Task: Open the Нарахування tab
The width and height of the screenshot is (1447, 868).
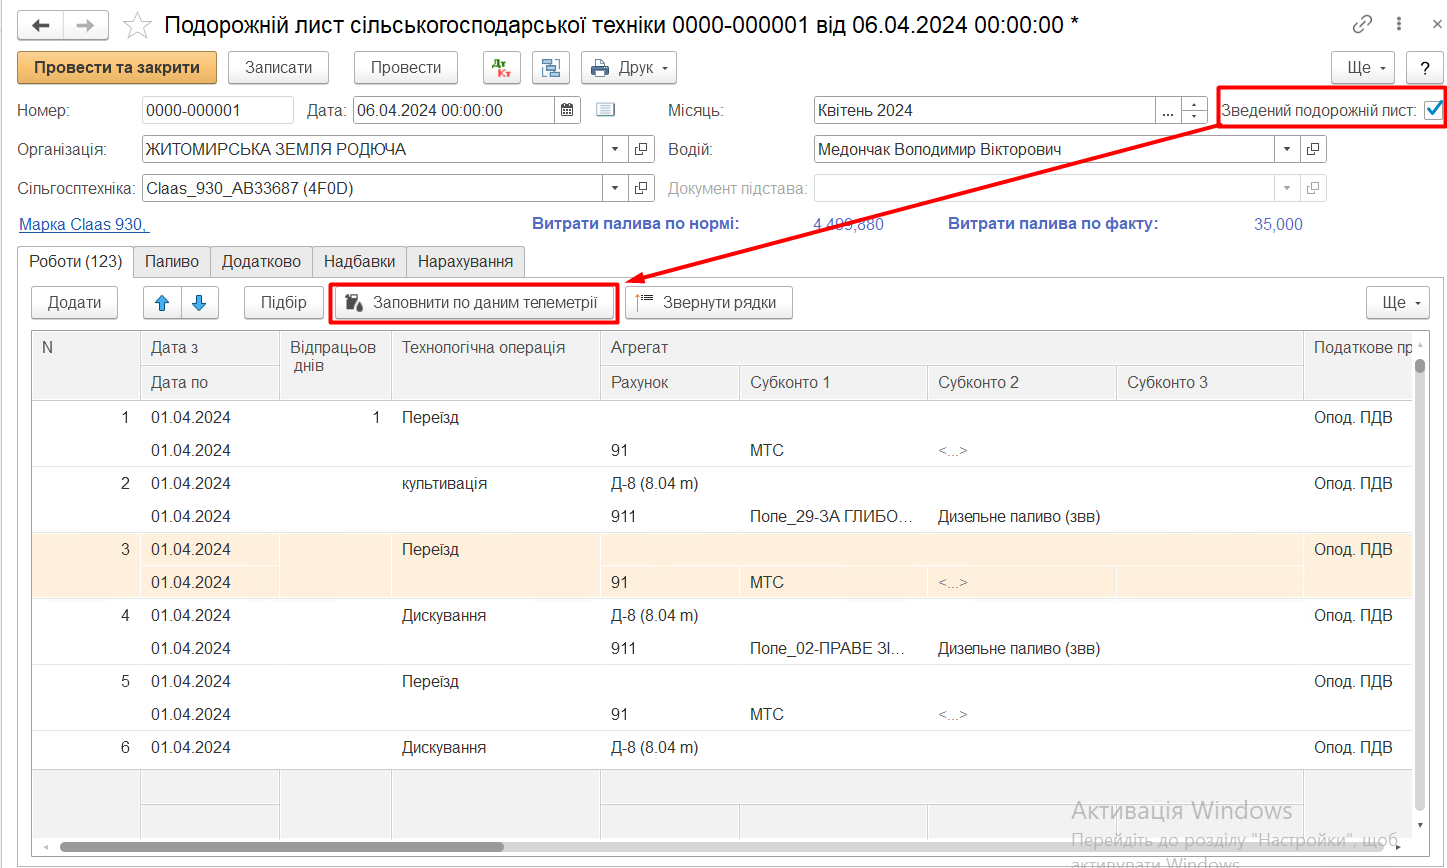Action: pos(465,262)
